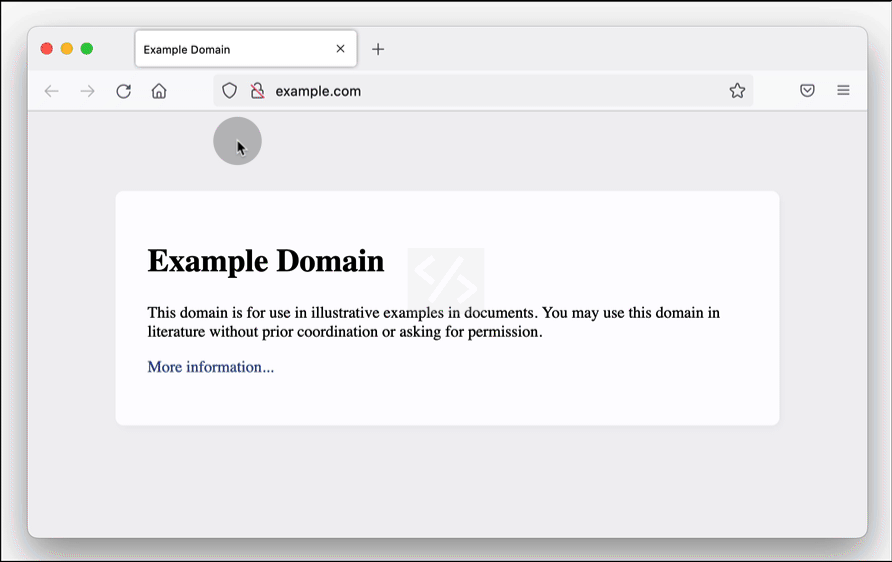The height and width of the screenshot is (562, 892).
Task: Go back using the back arrow
Action: (x=52, y=91)
